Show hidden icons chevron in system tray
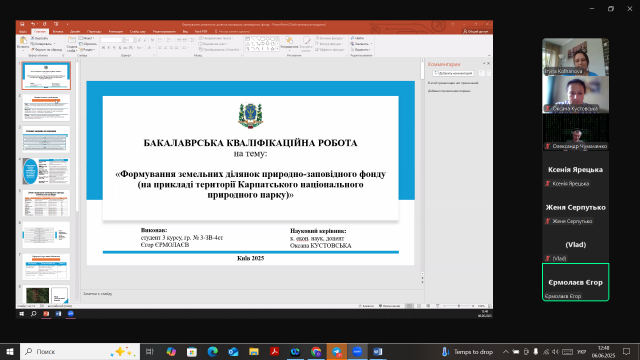Screen dimensions: 640x360 [x=506, y=351]
